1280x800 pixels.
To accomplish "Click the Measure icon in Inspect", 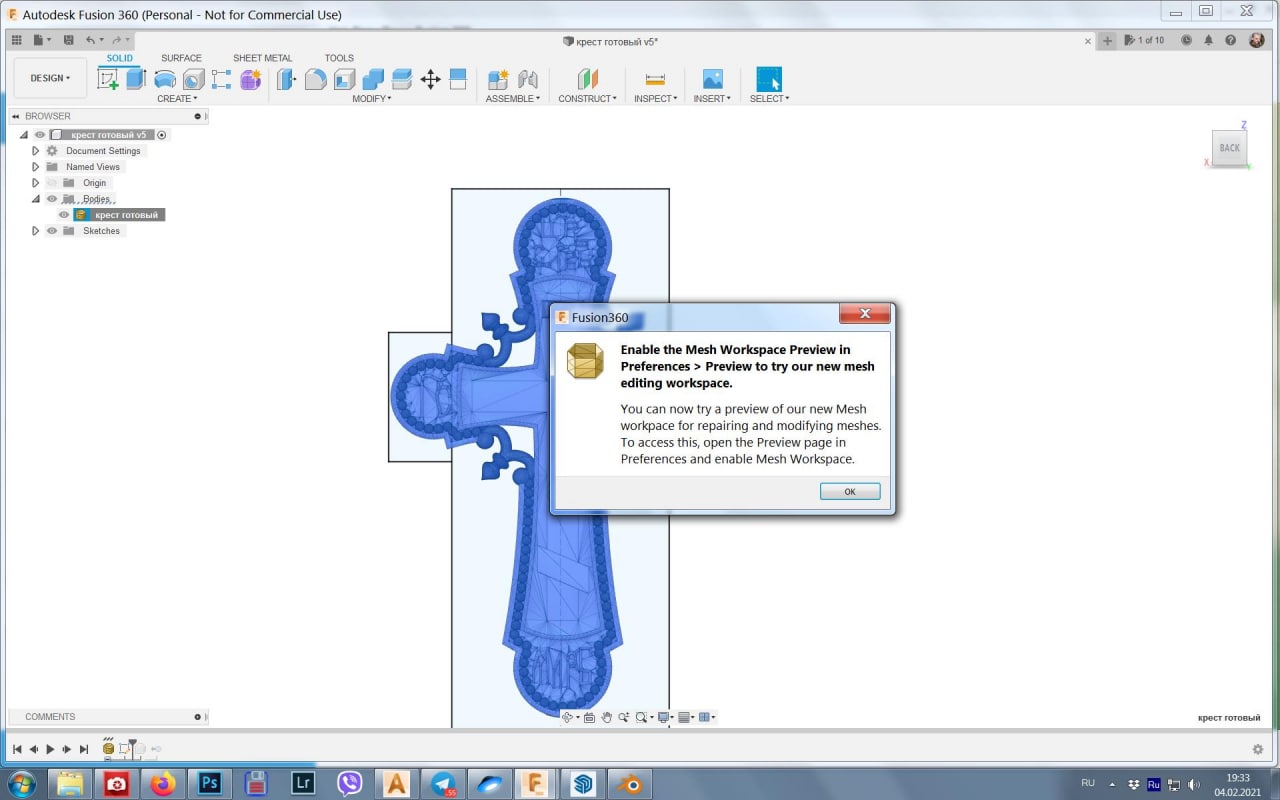I will pos(655,79).
